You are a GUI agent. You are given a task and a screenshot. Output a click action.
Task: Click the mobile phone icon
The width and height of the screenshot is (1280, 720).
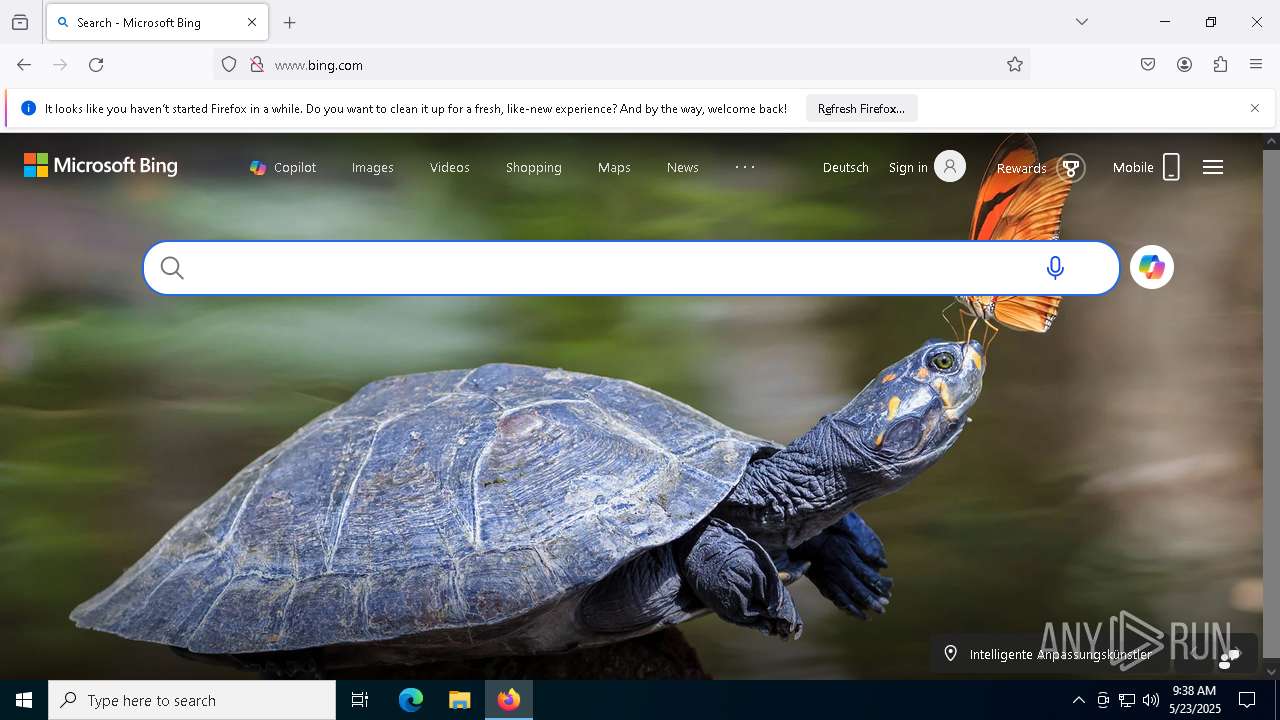point(1172,167)
